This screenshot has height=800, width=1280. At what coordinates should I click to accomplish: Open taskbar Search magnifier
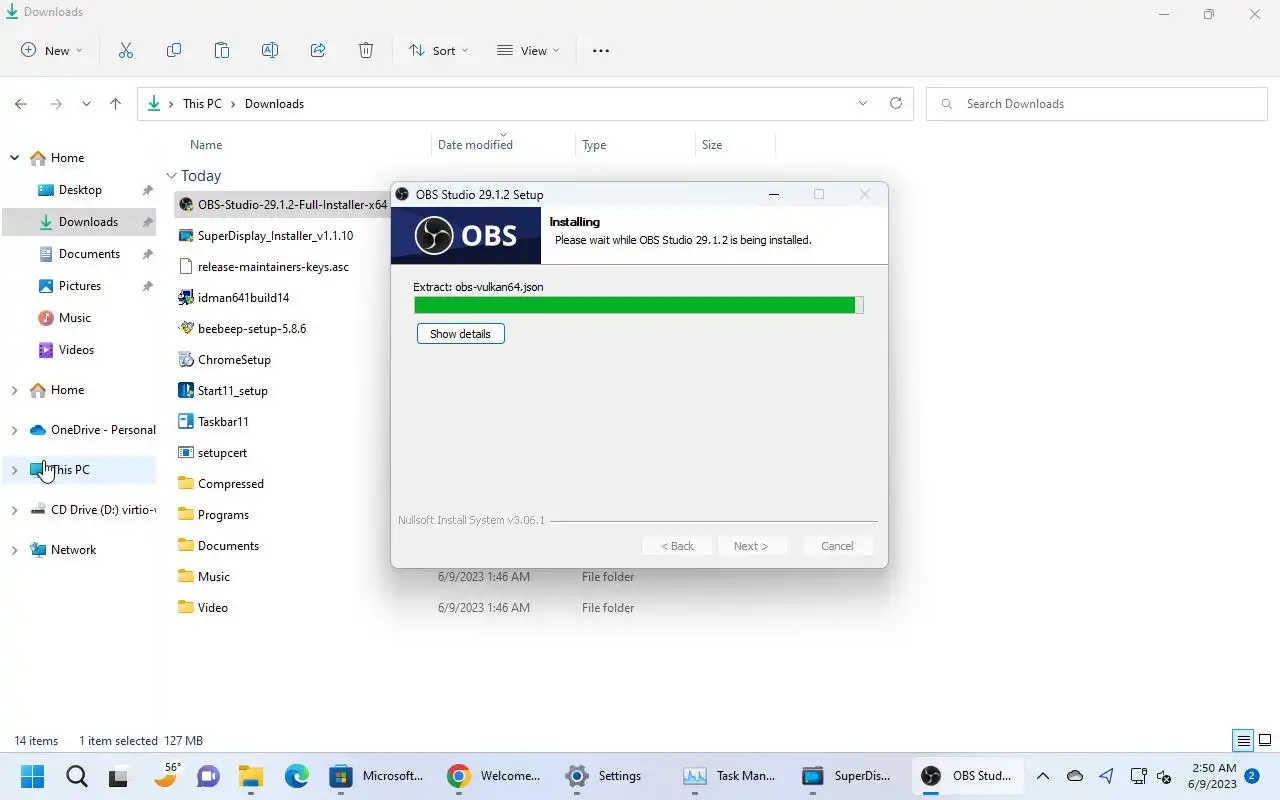pos(76,776)
